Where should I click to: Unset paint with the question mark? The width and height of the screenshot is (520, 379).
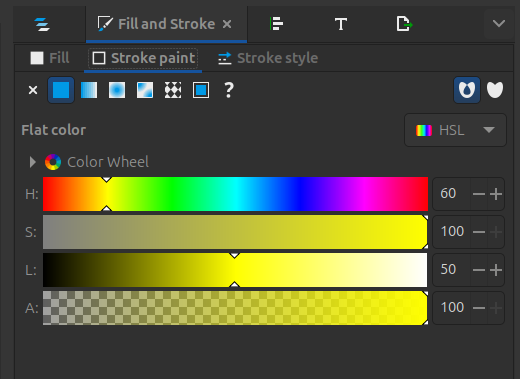click(229, 90)
